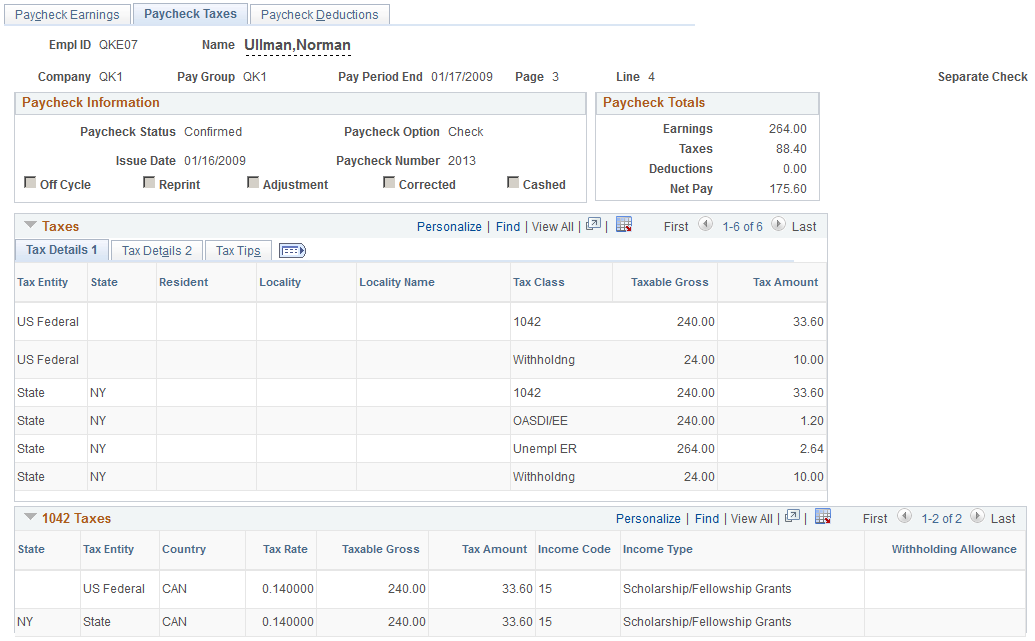Image resolution: width=1035 pixels, height=641 pixels.
Task: Click View All in Taxes grid
Action: click(x=552, y=226)
